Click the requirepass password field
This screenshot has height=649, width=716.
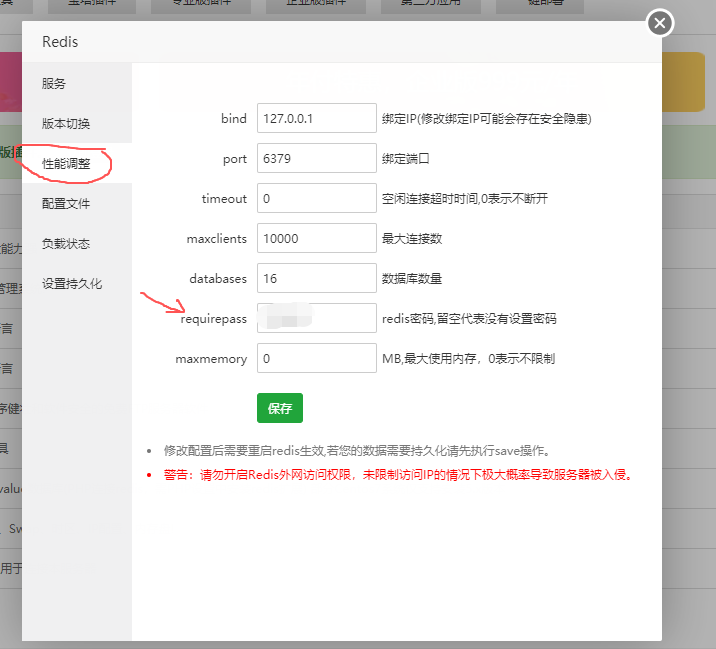316,318
